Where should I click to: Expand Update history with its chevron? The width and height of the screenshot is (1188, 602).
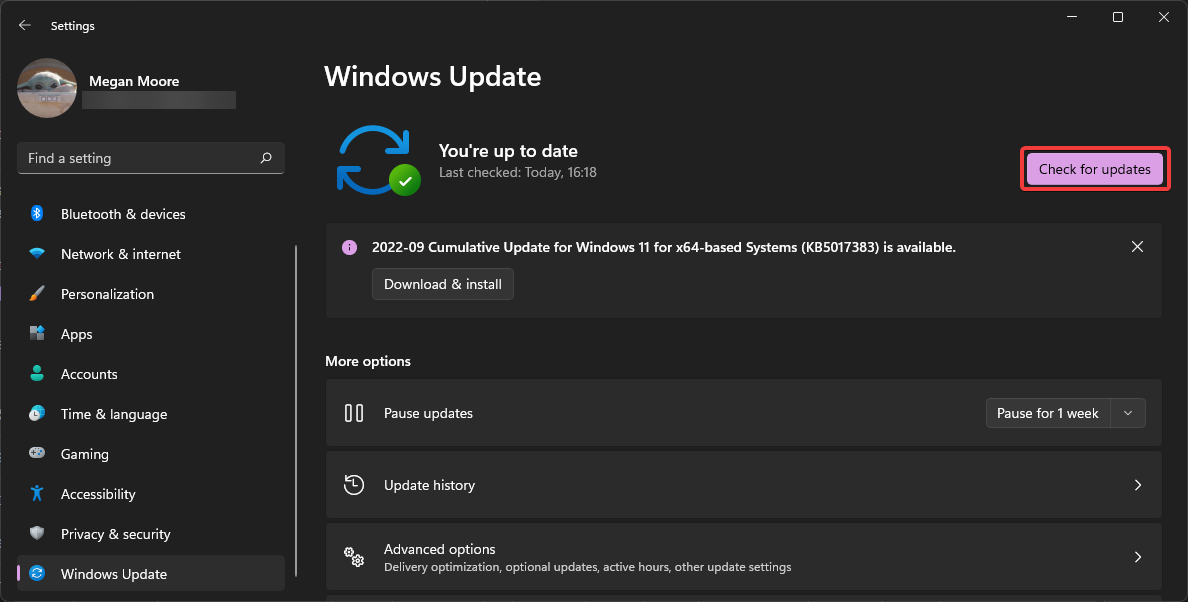coord(1137,485)
